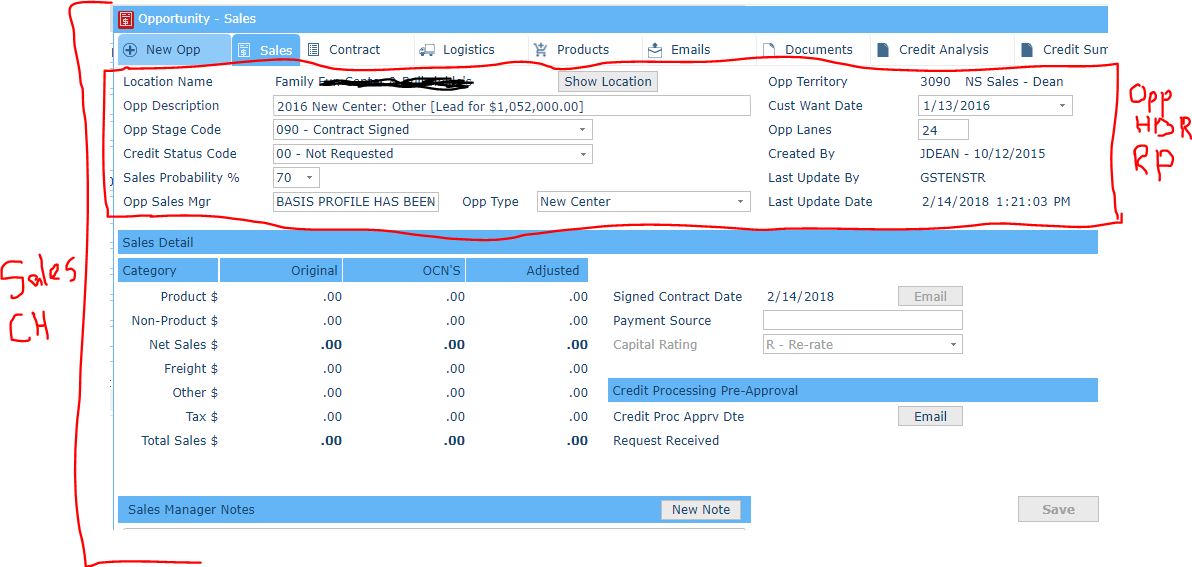Image resolution: width=1192 pixels, height=567 pixels.
Task: Click into the Payment Source field
Action: 862,321
